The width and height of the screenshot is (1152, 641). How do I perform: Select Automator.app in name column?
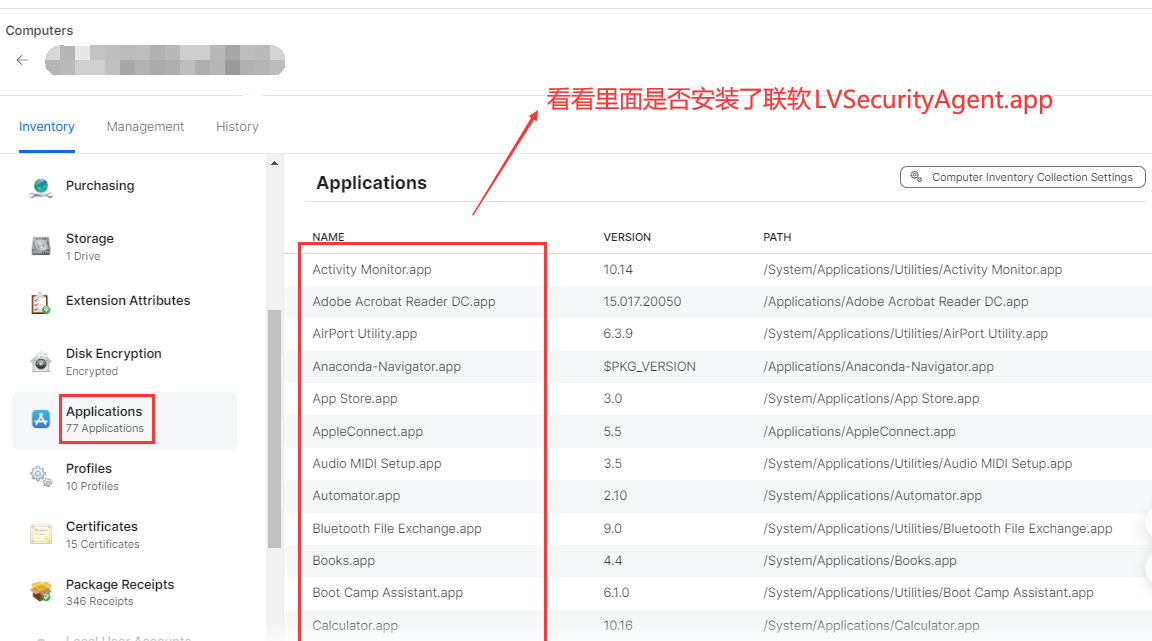click(356, 495)
